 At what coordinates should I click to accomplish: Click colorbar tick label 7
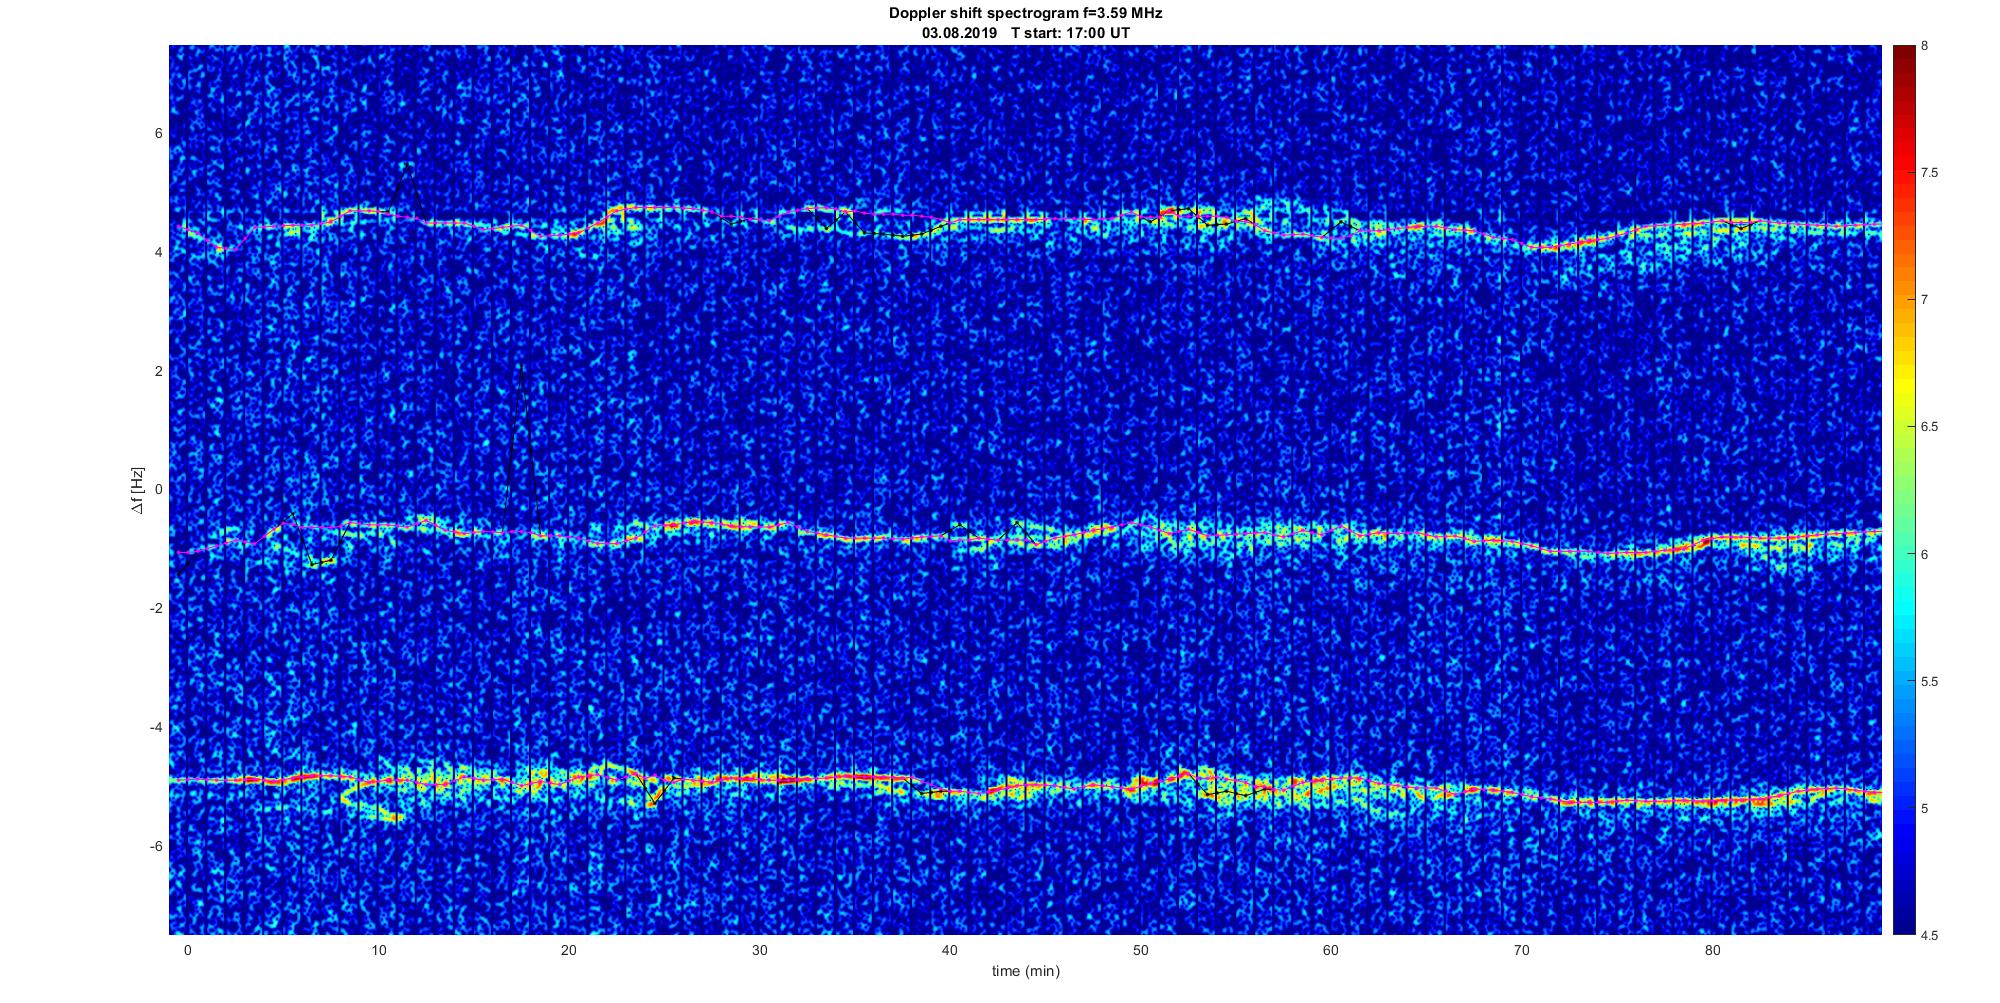point(1925,300)
